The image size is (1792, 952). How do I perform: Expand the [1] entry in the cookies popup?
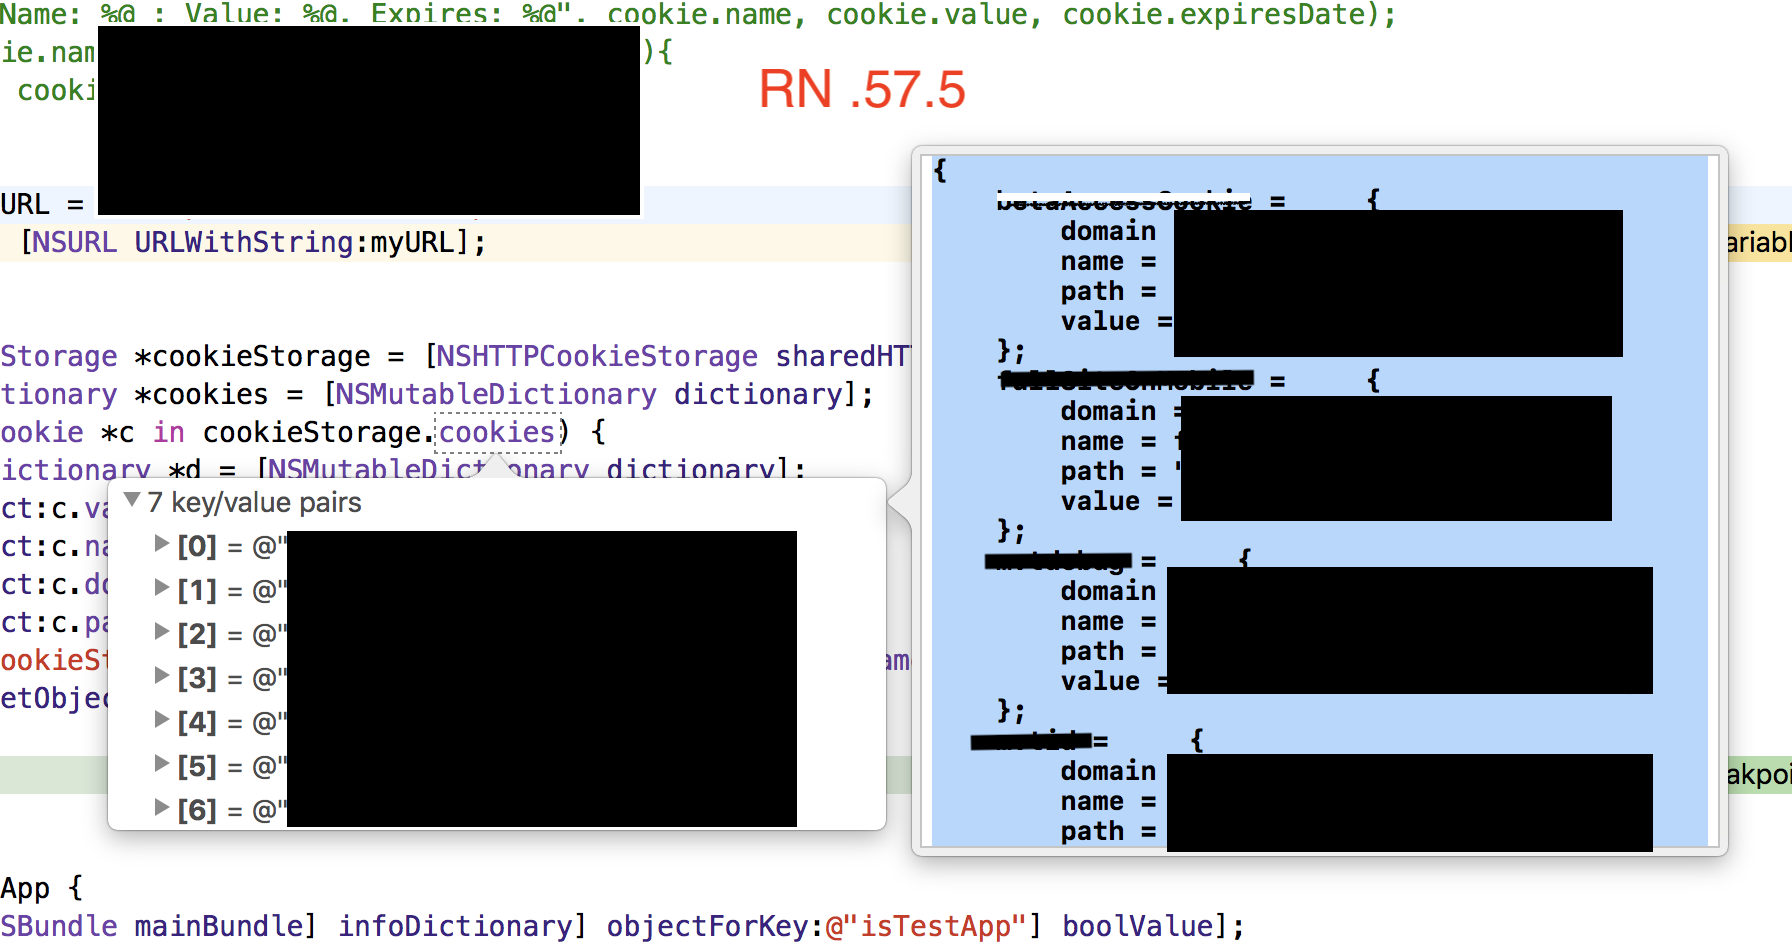click(x=161, y=587)
